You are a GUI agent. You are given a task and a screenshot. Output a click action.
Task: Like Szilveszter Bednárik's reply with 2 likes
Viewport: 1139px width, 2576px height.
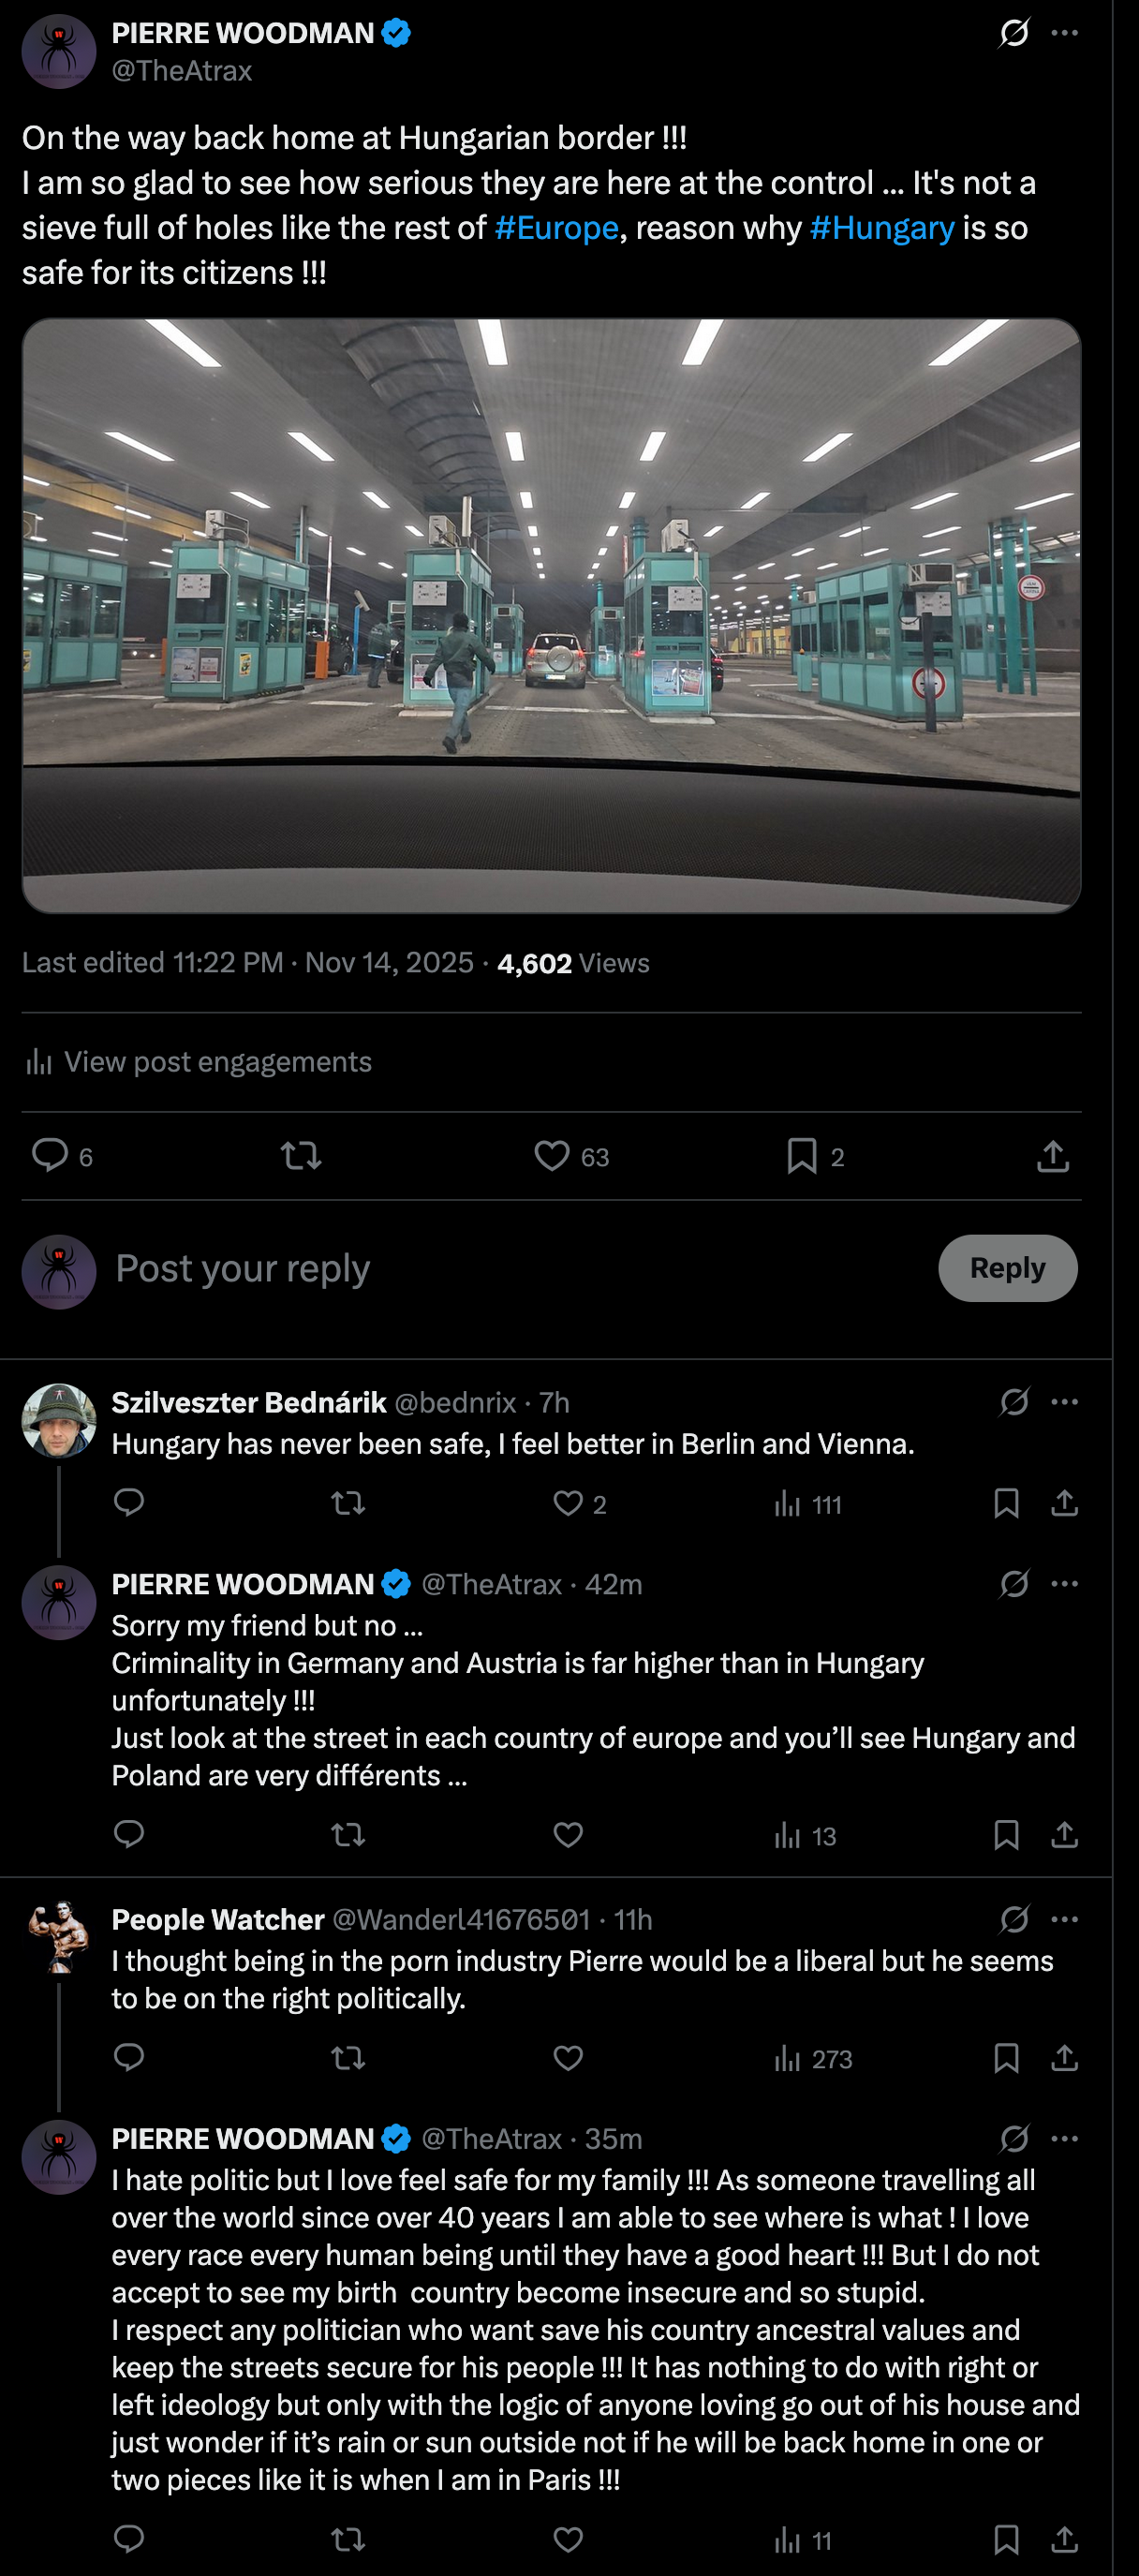pos(568,1503)
